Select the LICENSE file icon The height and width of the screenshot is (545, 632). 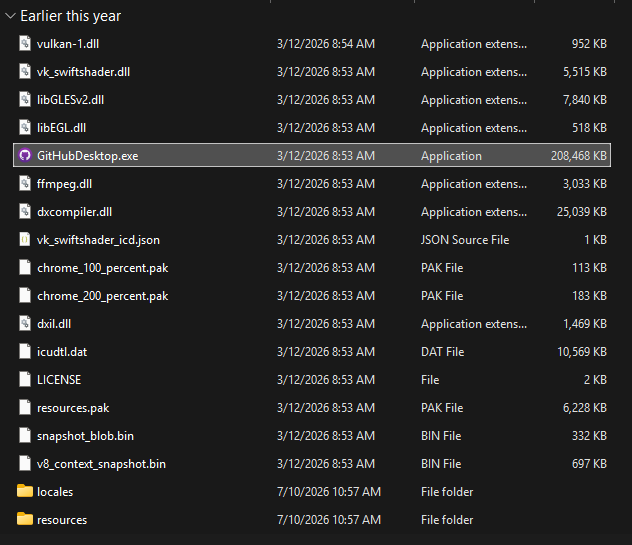click(25, 380)
